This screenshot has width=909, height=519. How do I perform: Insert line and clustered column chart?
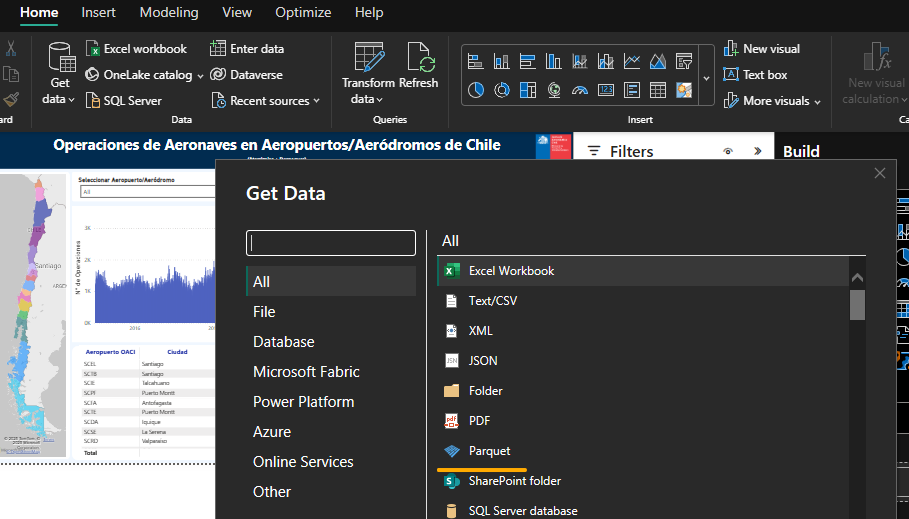click(x=606, y=61)
